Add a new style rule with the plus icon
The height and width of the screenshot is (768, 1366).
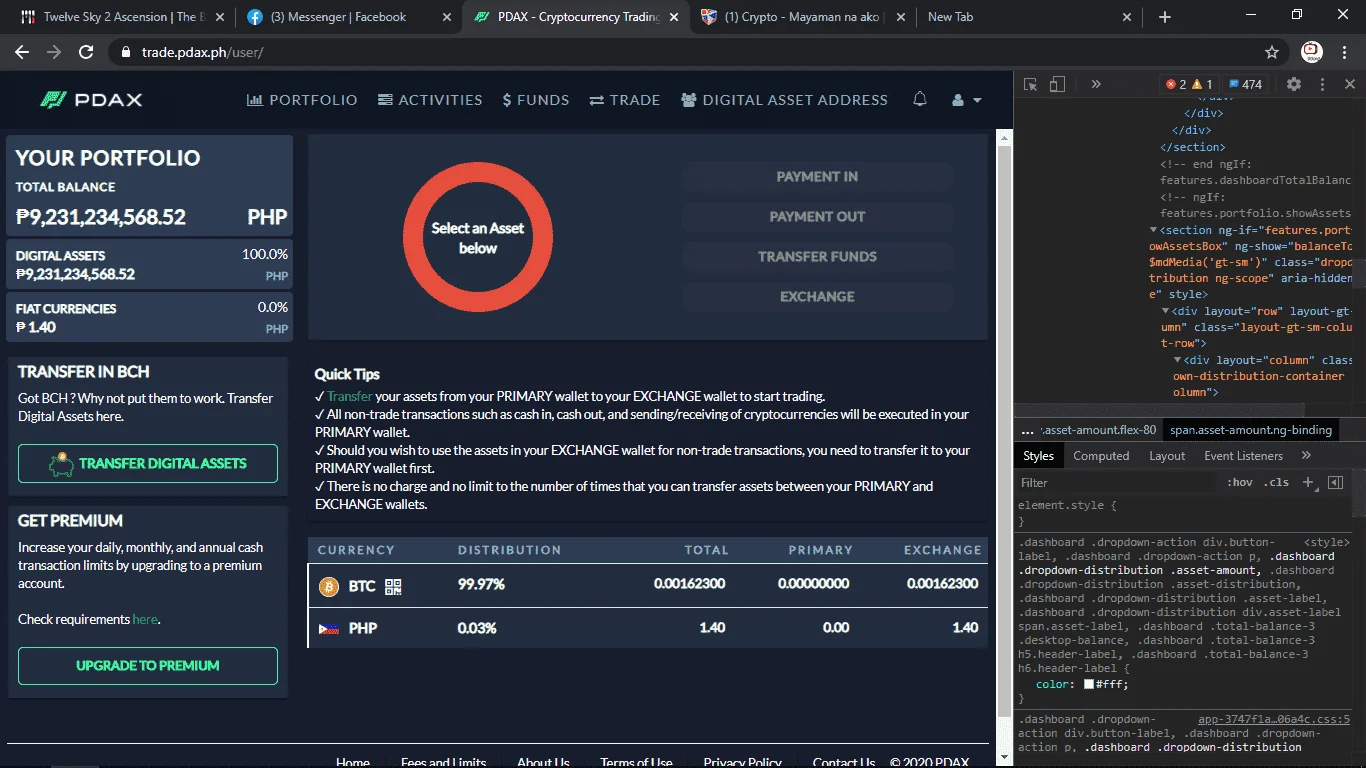tap(1307, 483)
